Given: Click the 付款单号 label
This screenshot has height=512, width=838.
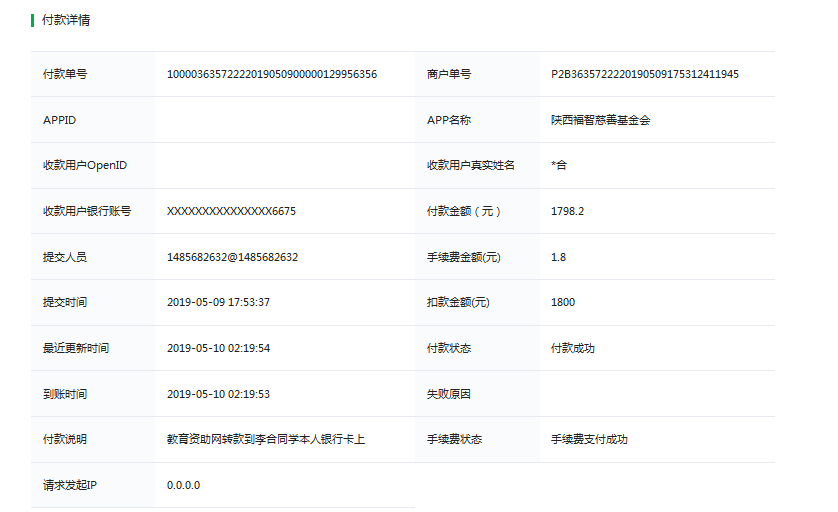Looking at the screenshot, I should coord(65,74).
